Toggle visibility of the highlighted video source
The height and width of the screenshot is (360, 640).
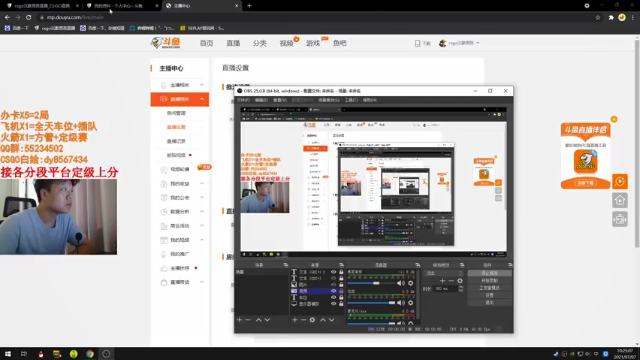click(333, 291)
